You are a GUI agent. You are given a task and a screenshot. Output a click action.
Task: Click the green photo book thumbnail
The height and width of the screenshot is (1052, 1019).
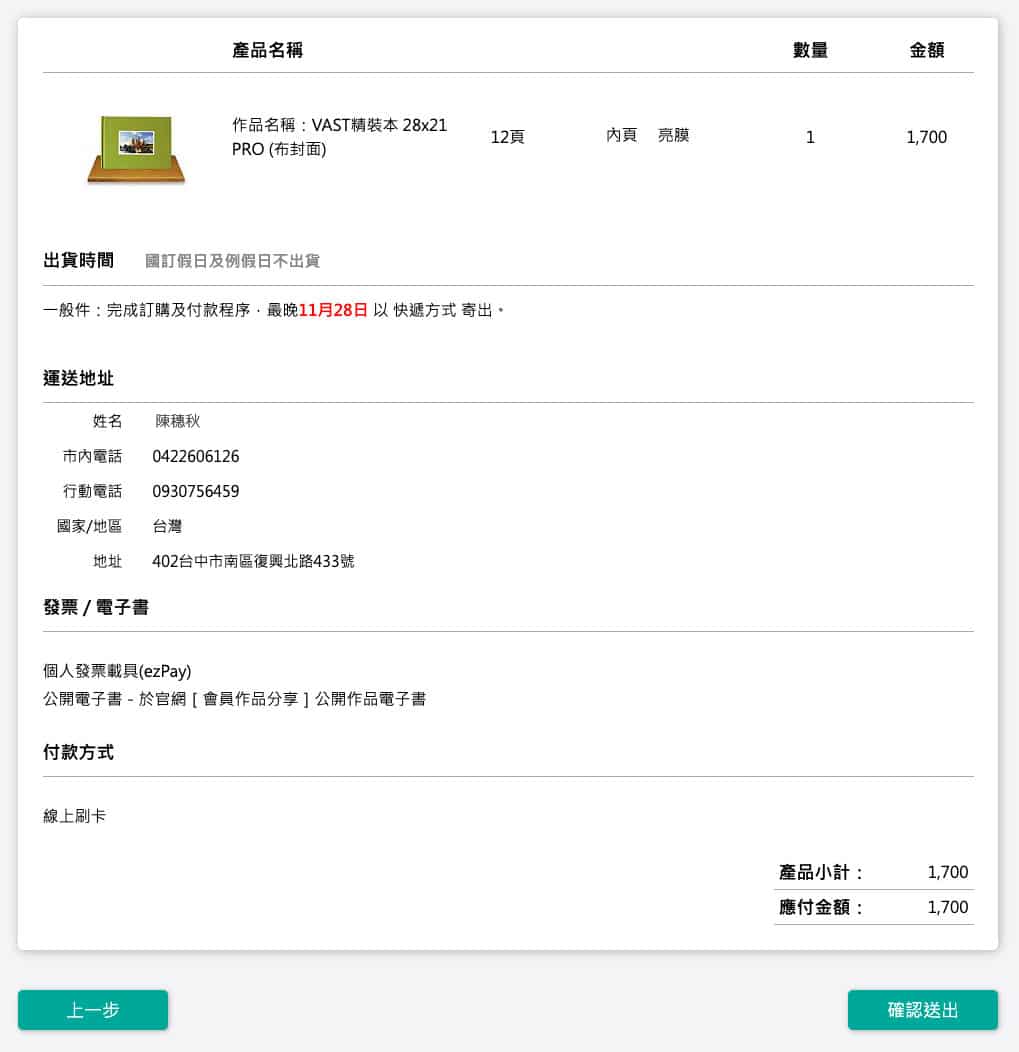pyautogui.click(x=136, y=149)
